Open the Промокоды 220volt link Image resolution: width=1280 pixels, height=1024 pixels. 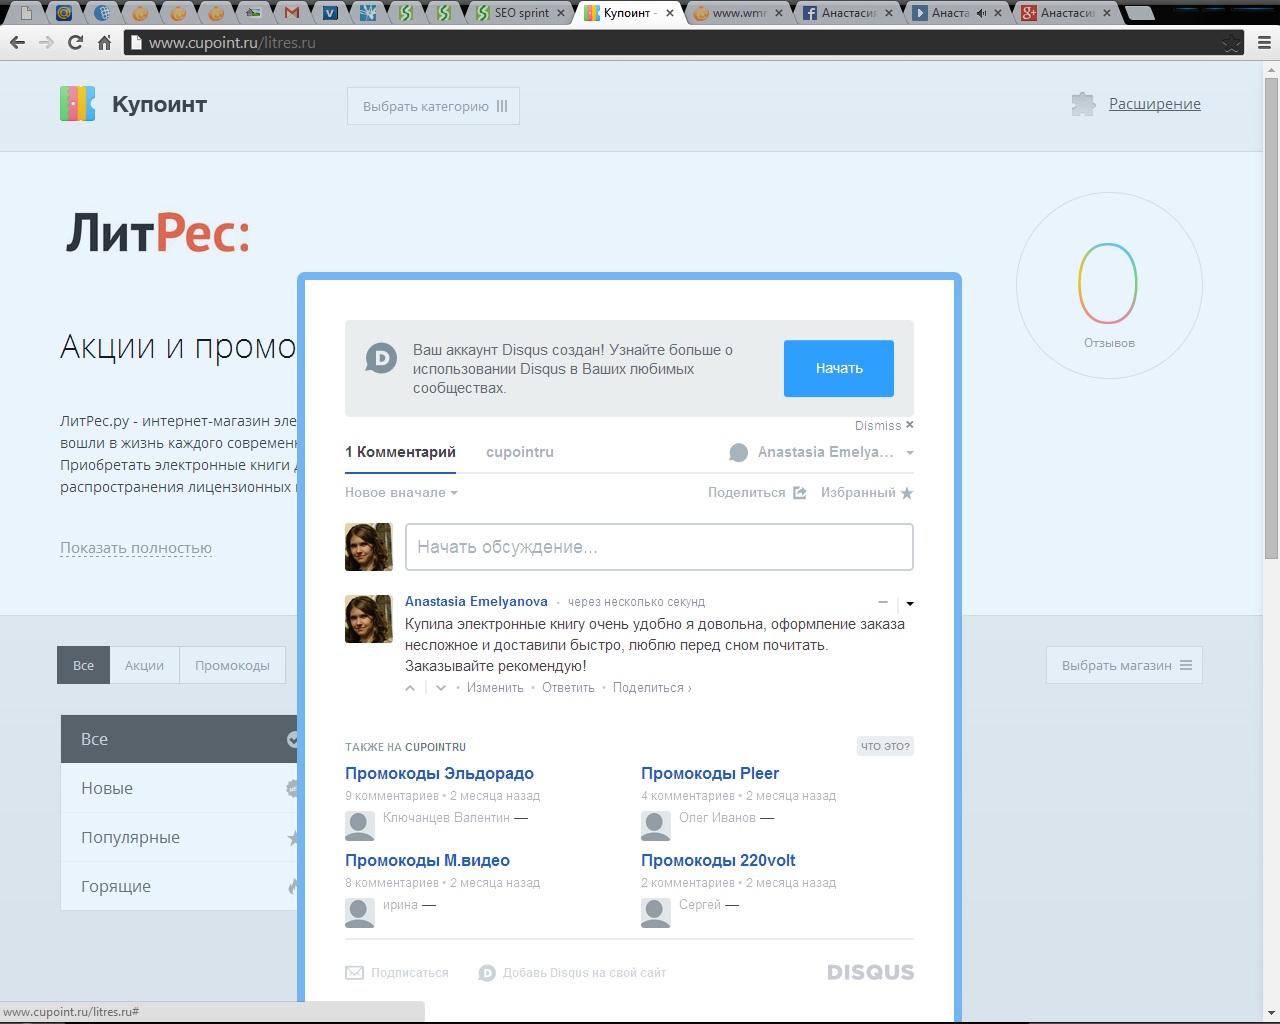tap(718, 860)
